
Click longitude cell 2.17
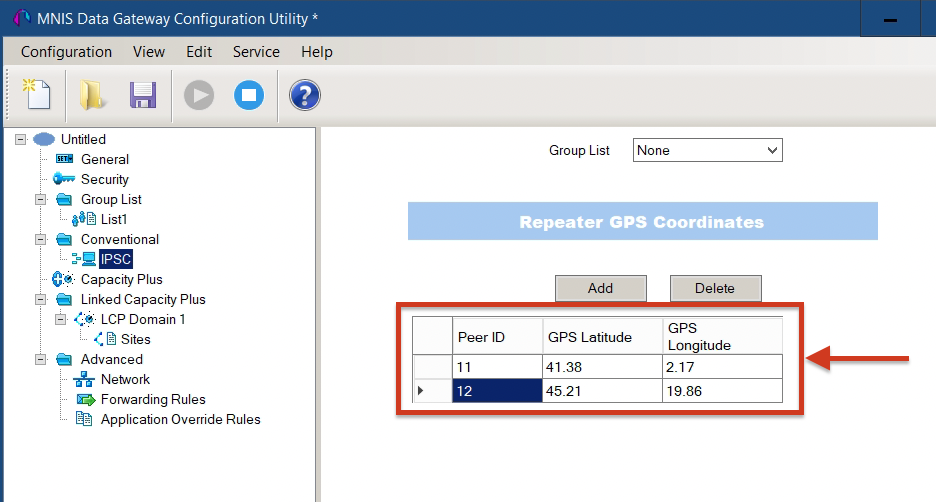point(722,367)
